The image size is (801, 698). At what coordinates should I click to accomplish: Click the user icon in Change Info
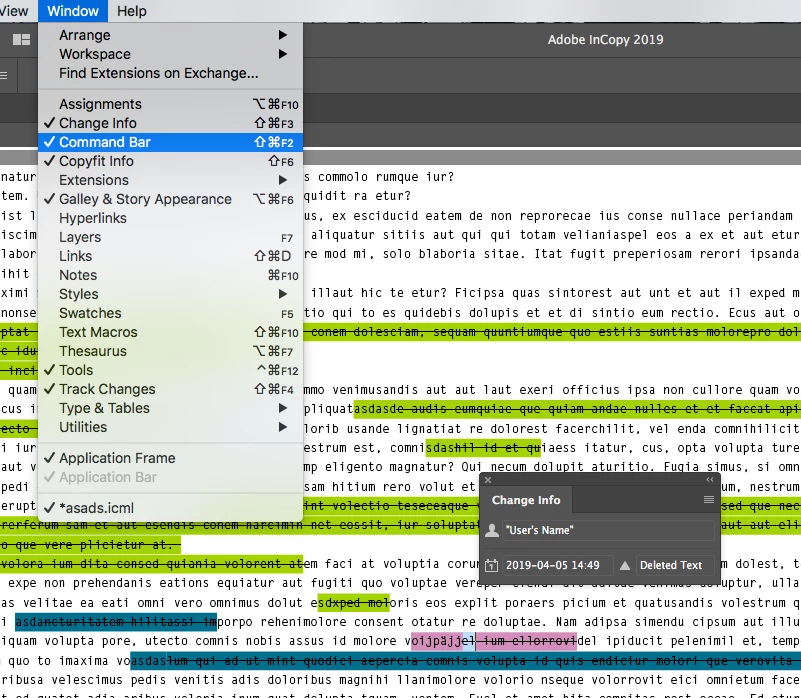[x=491, y=530]
